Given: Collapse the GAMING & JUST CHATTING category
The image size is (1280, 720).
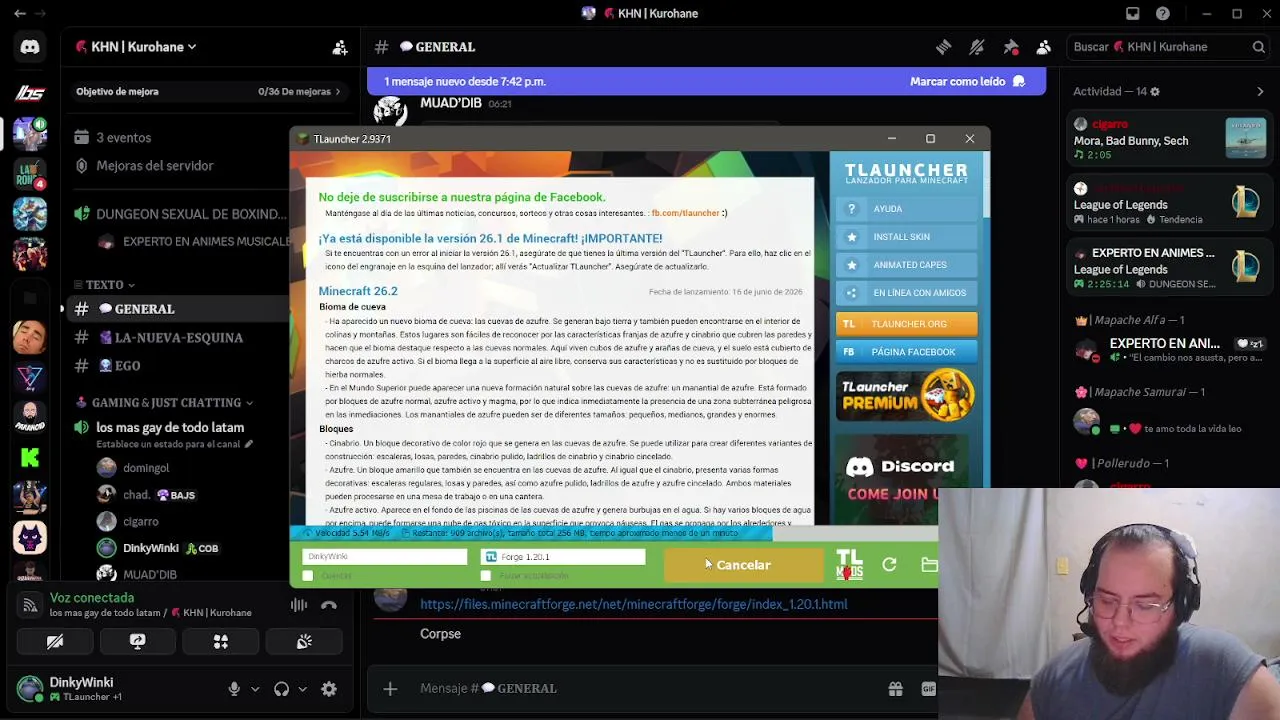Looking at the screenshot, I should pyautogui.click(x=165, y=402).
